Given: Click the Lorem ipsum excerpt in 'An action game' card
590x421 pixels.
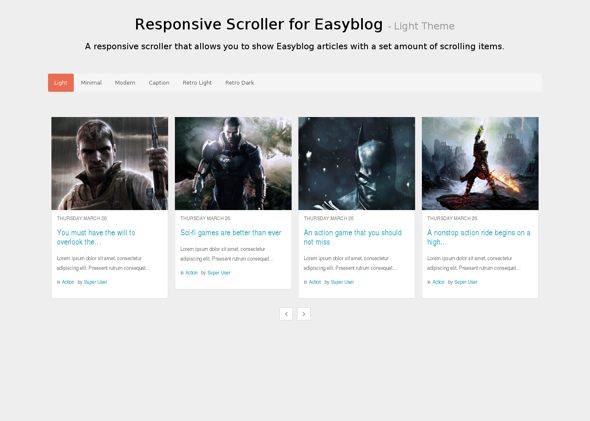Looking at the screenshot, I should (x=350, y=263).
